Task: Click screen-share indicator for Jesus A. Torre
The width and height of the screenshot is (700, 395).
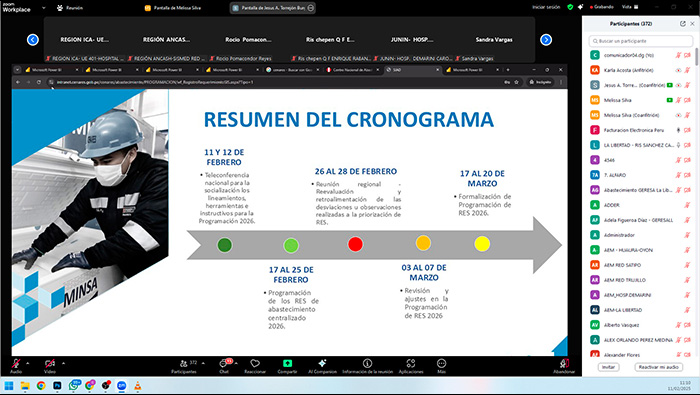Action: coord(670,85)
